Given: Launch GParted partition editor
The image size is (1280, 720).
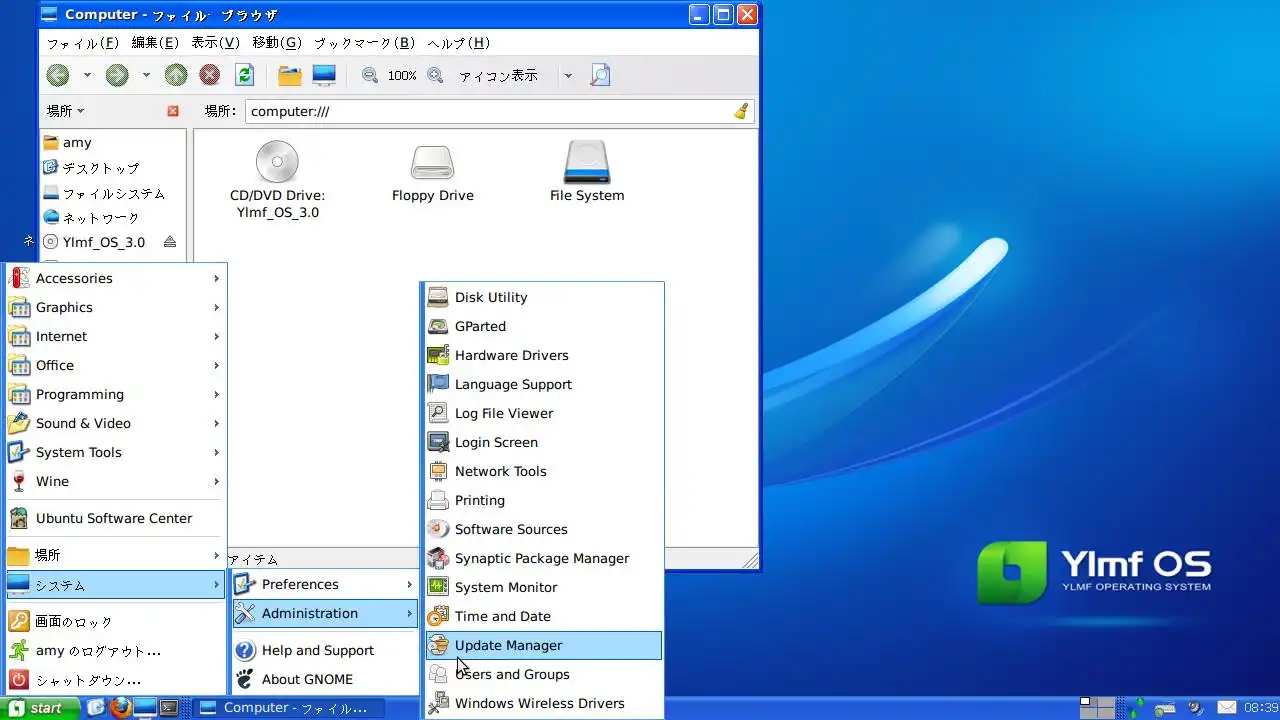Looking at the screenshot, I should pyautogui.click(x=542, y=326).
